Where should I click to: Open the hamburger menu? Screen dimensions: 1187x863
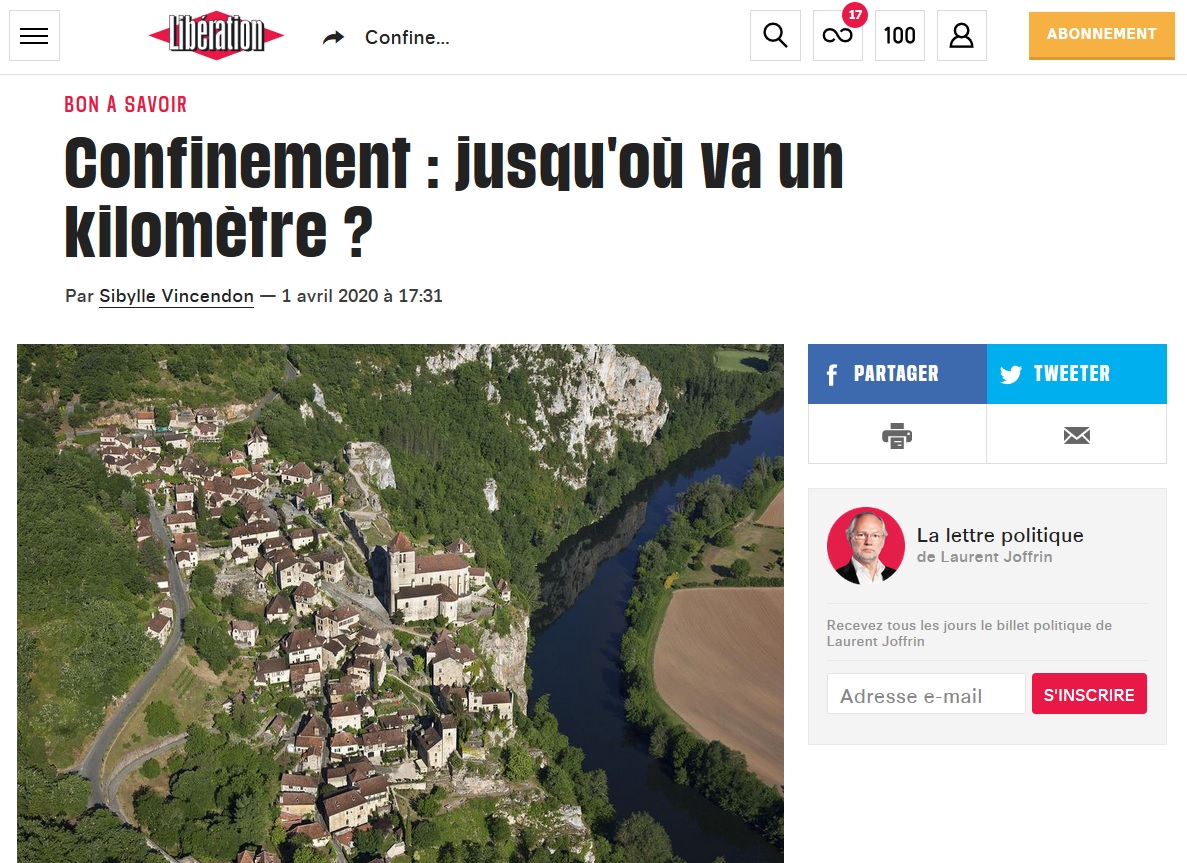click(34, 36)
